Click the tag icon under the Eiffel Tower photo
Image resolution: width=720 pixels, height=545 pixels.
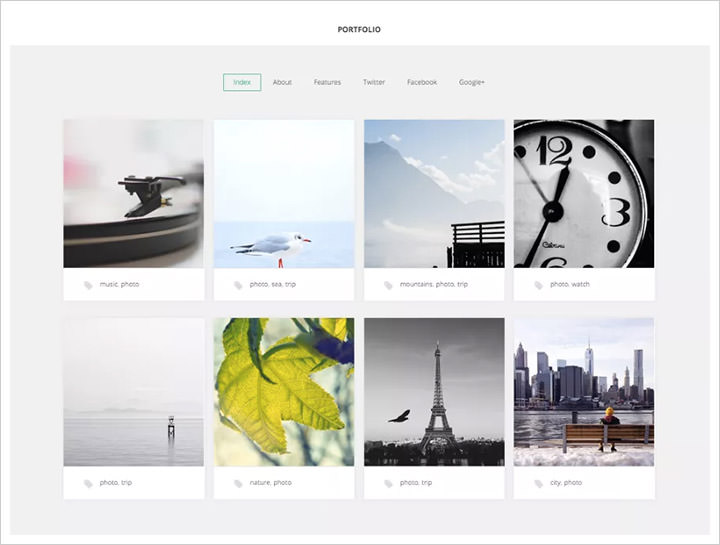pos(388,483)
